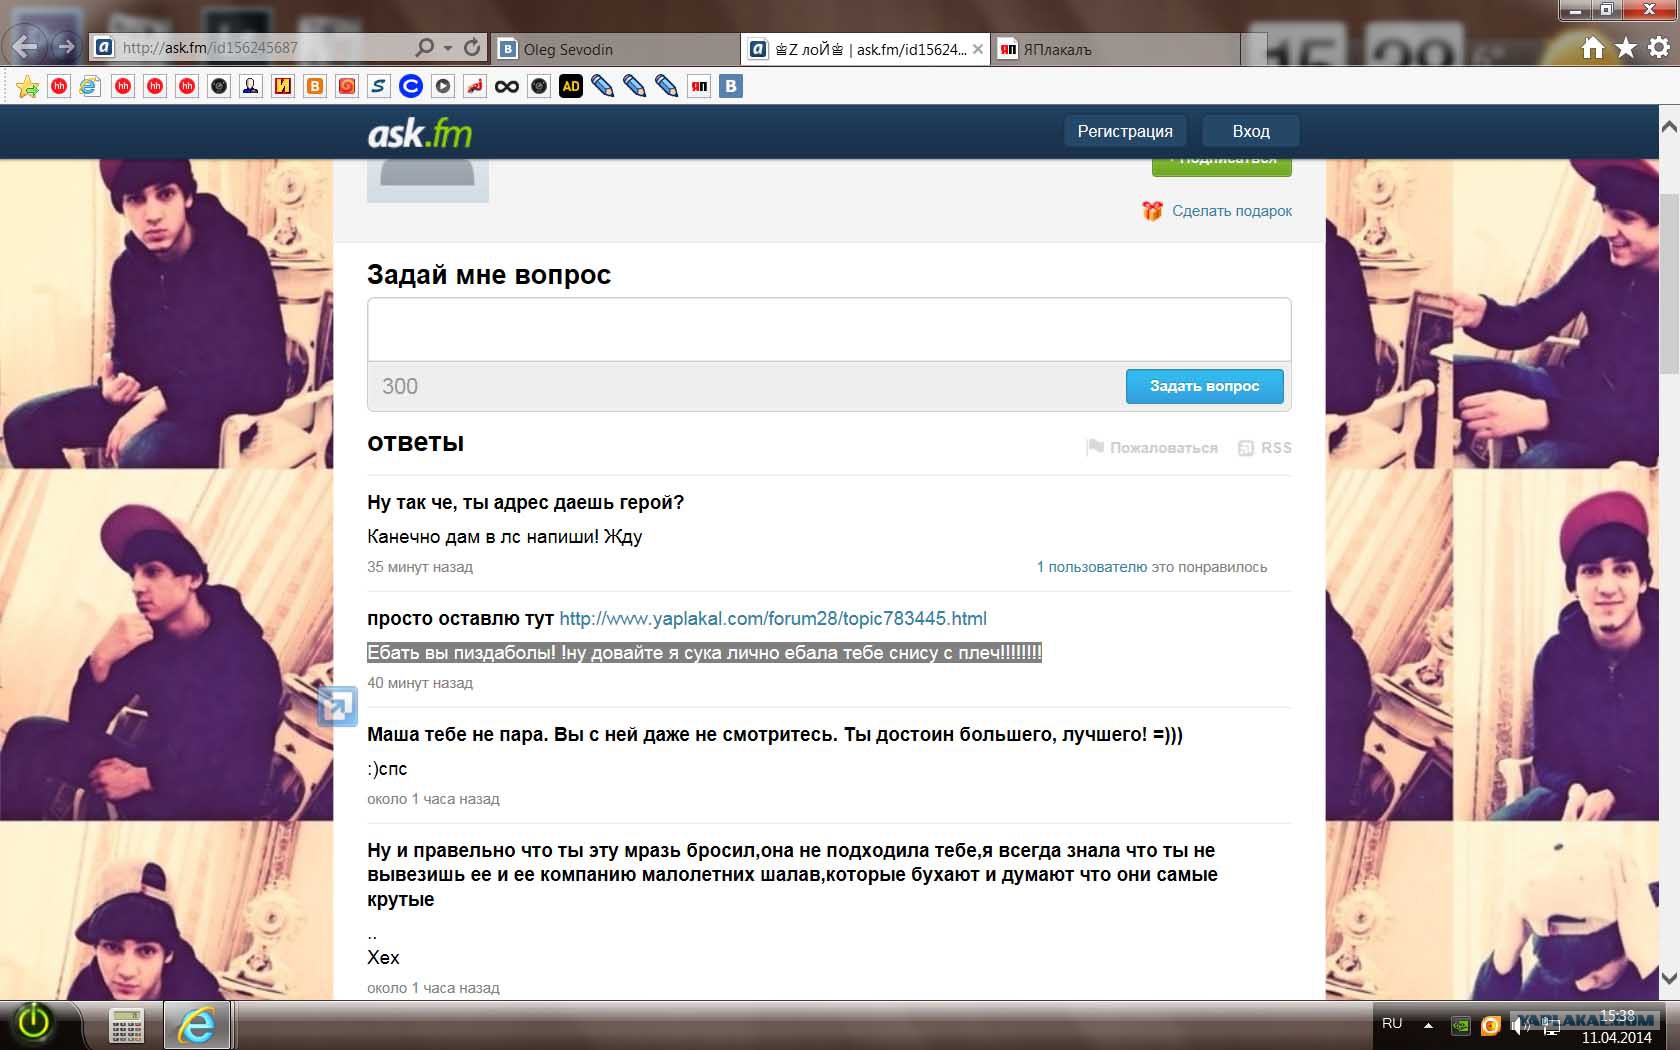Click the page scrollbar down arrow

coord(1669,977)
